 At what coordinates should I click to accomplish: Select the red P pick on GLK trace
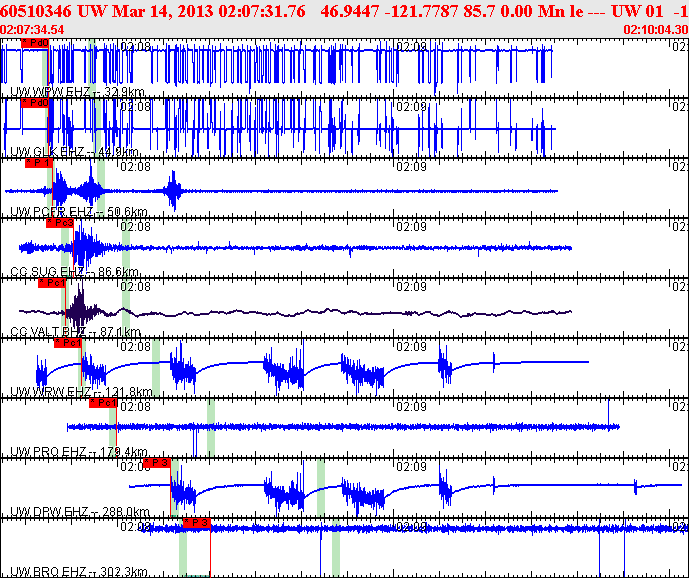click(x=35, y=103)
